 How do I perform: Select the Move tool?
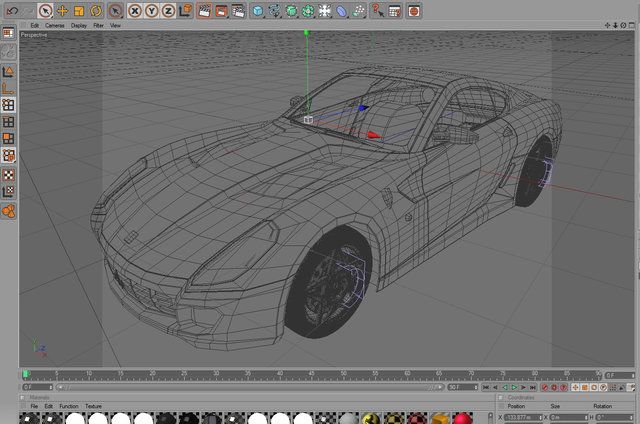62,11
